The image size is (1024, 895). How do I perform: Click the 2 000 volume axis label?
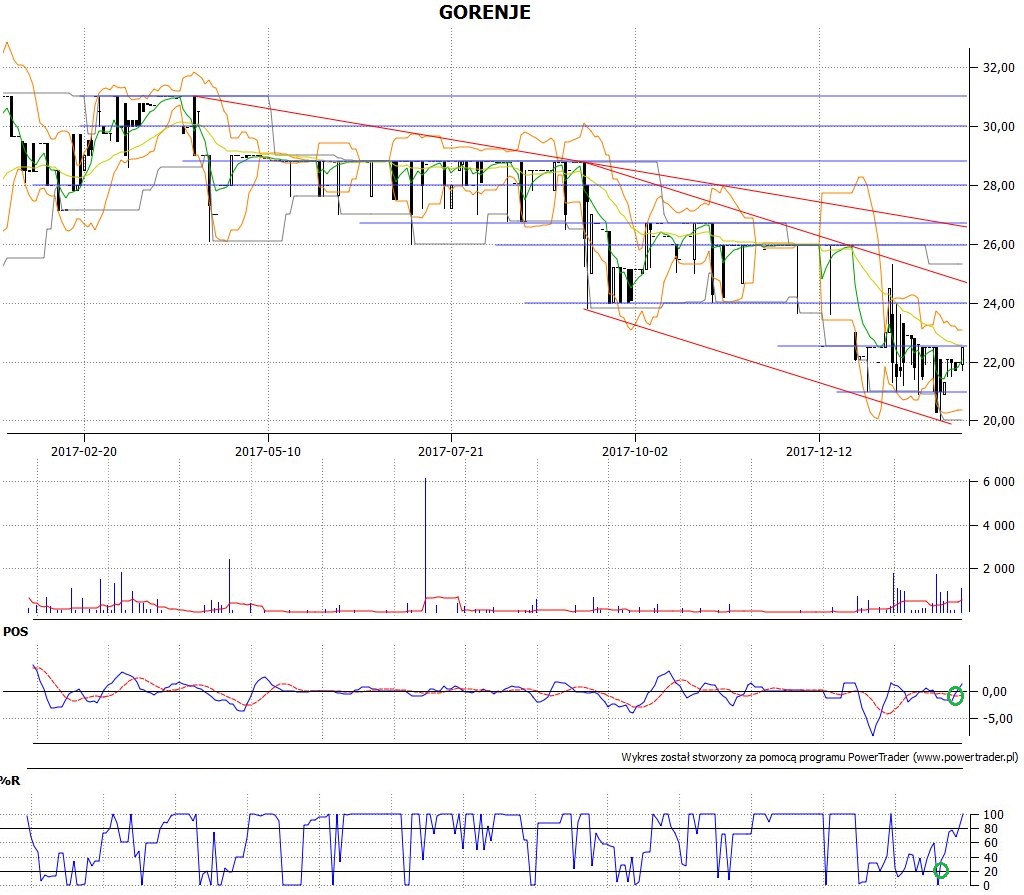999,568
